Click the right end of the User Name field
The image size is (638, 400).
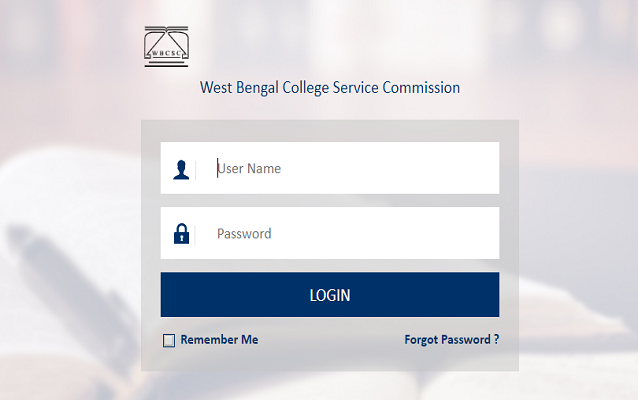pyautogui.click(x=485, y=169)
